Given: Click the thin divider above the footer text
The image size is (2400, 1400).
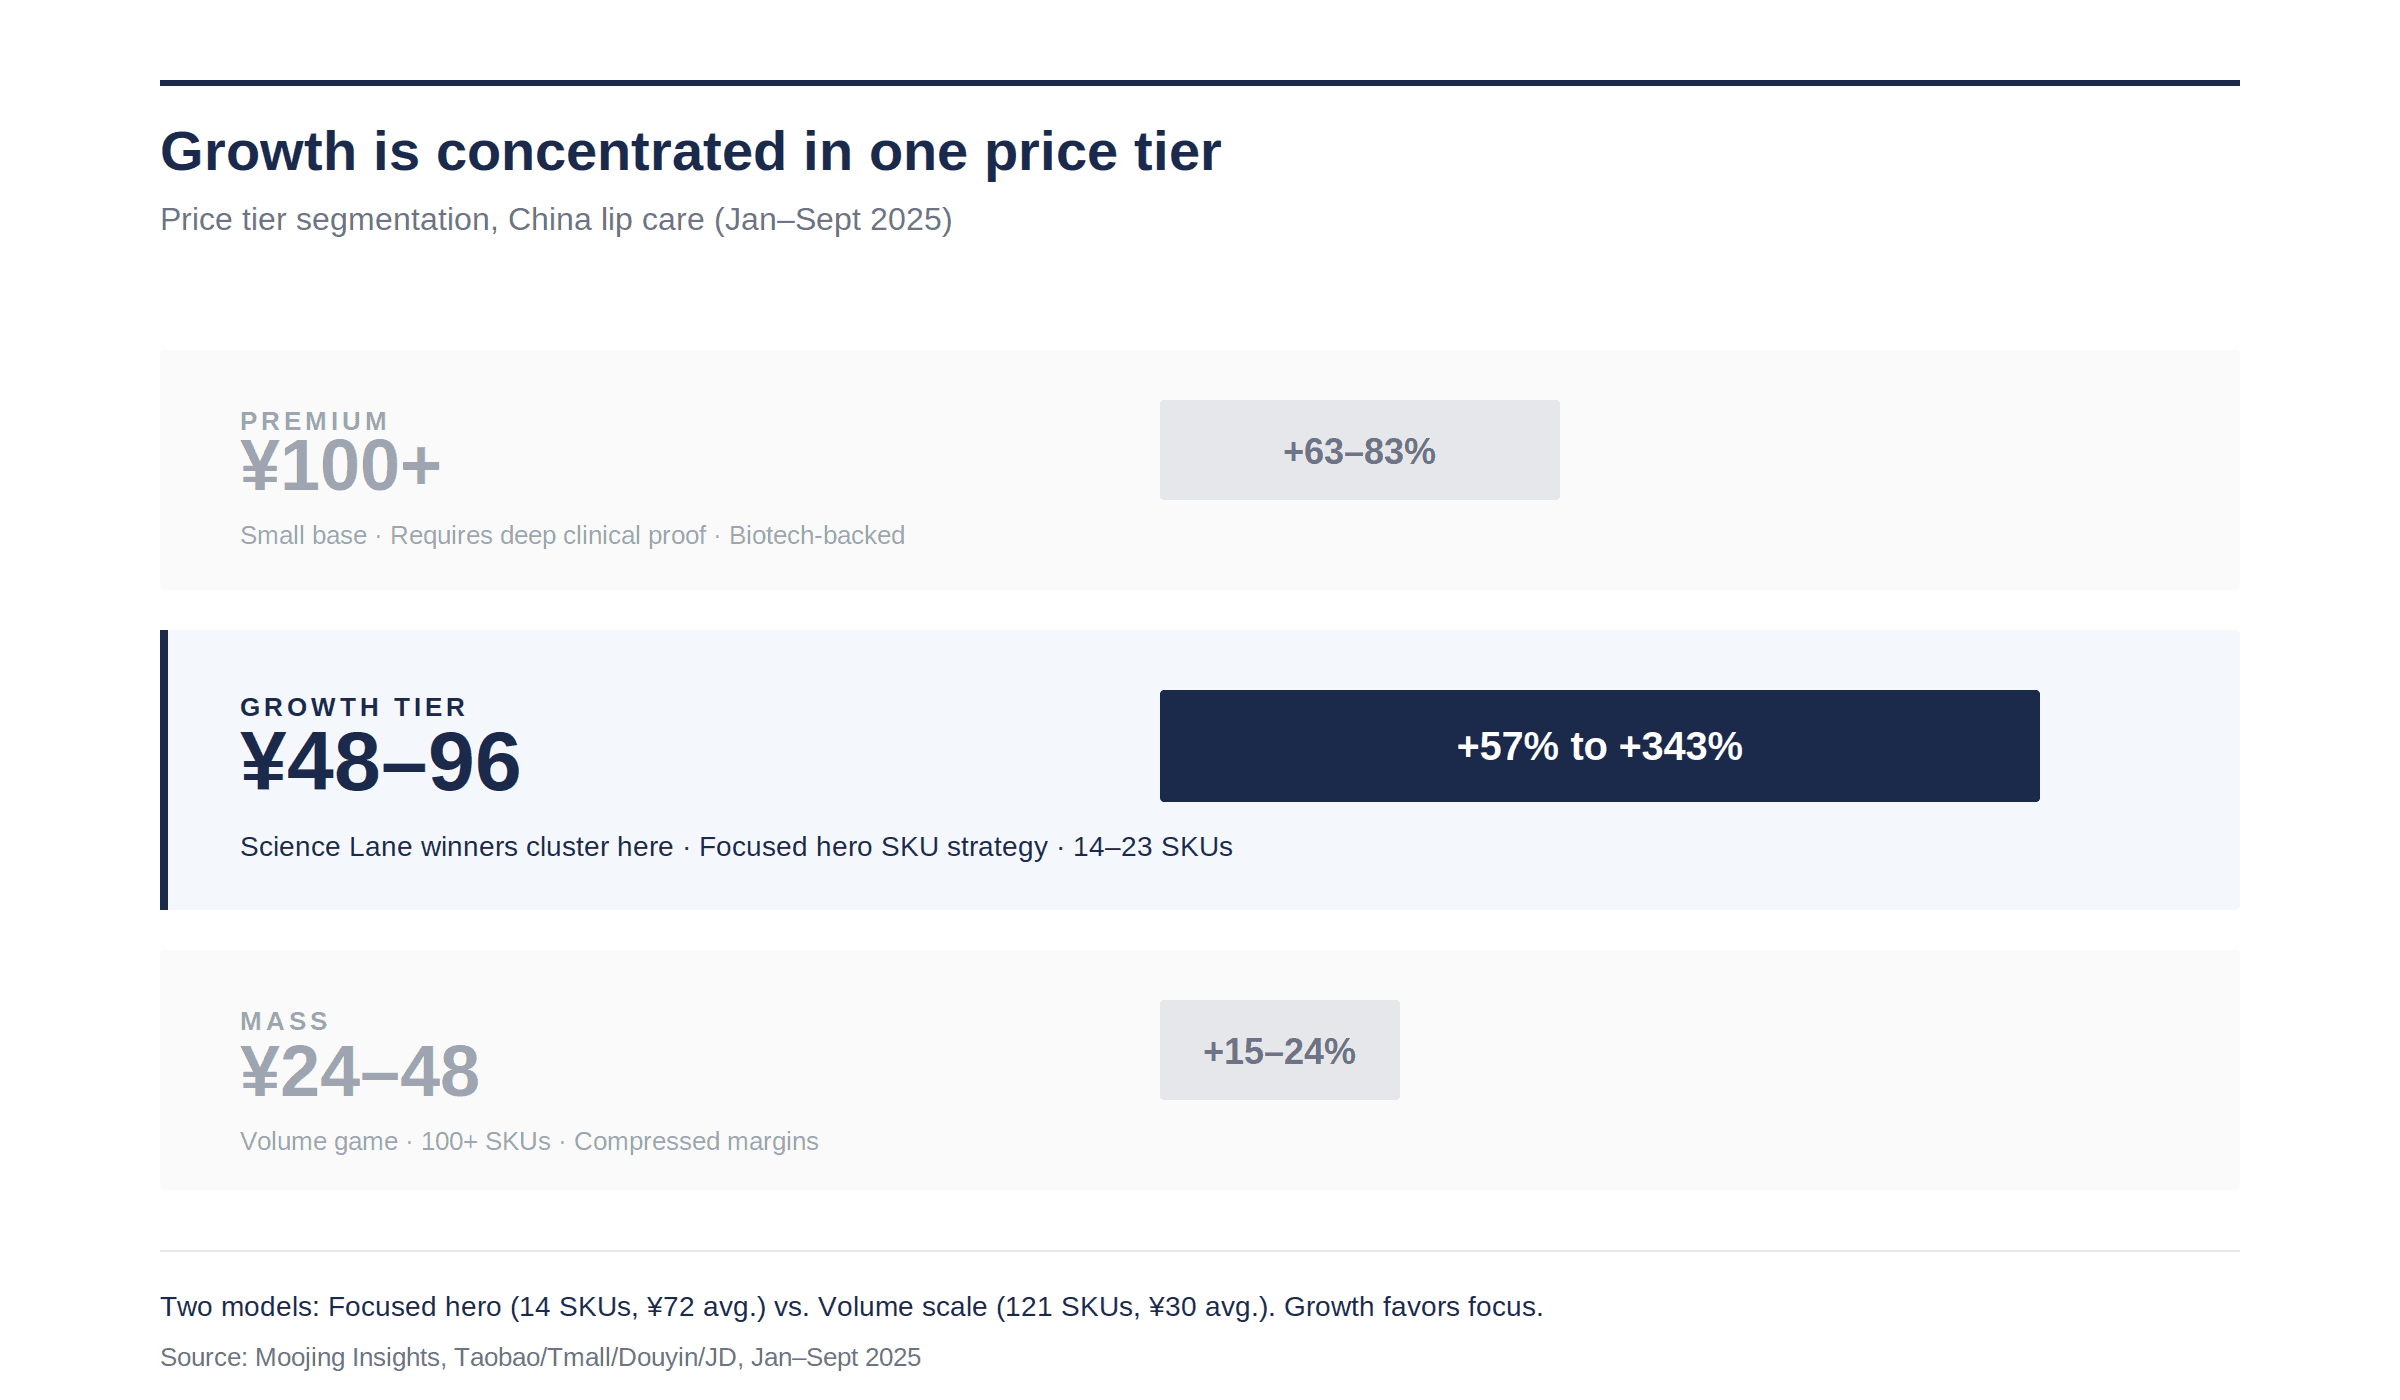Looking at the screenshot, I should pos(1200,1251).
